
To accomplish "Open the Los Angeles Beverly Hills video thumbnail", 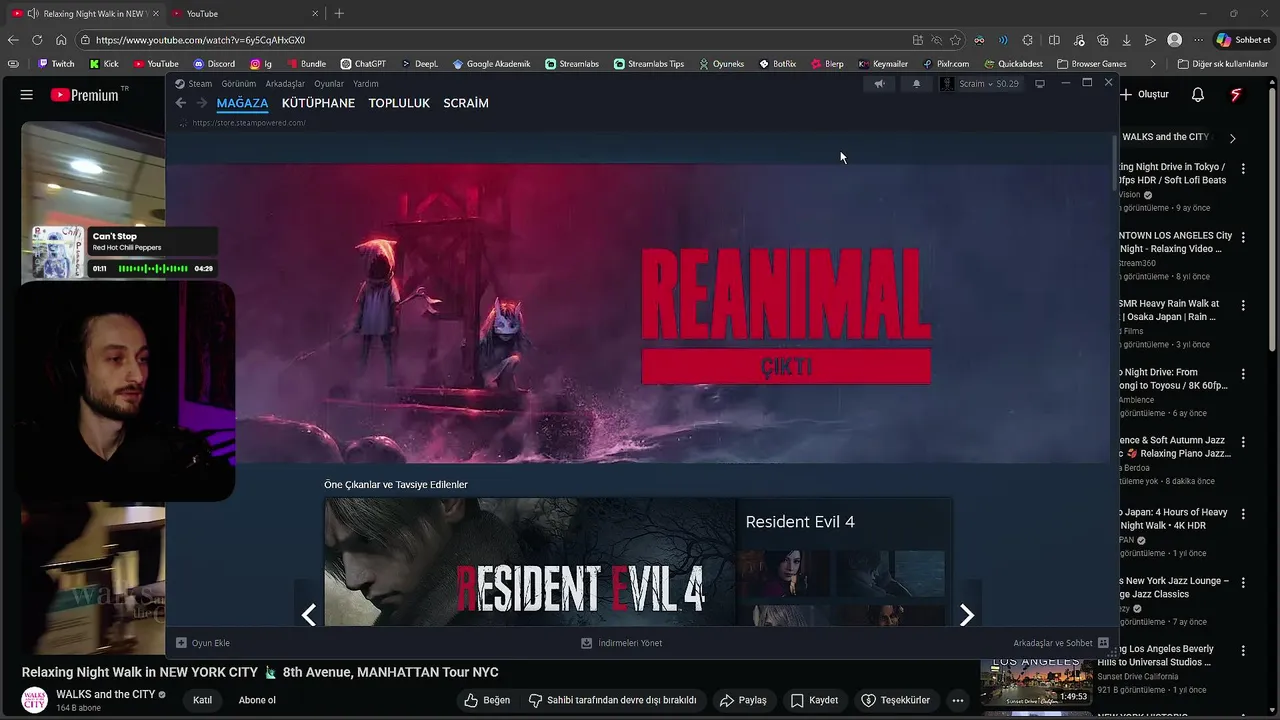I will pos(1036,681).
